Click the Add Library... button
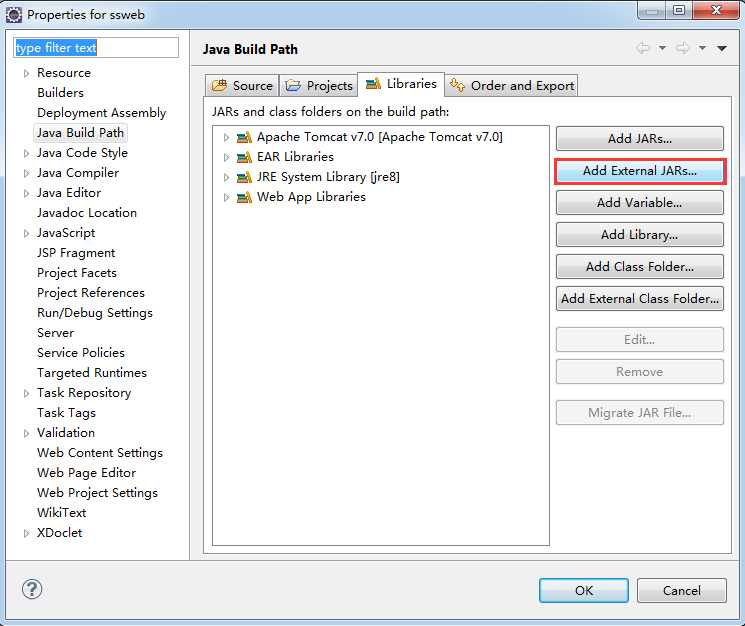 pos(640,235)
